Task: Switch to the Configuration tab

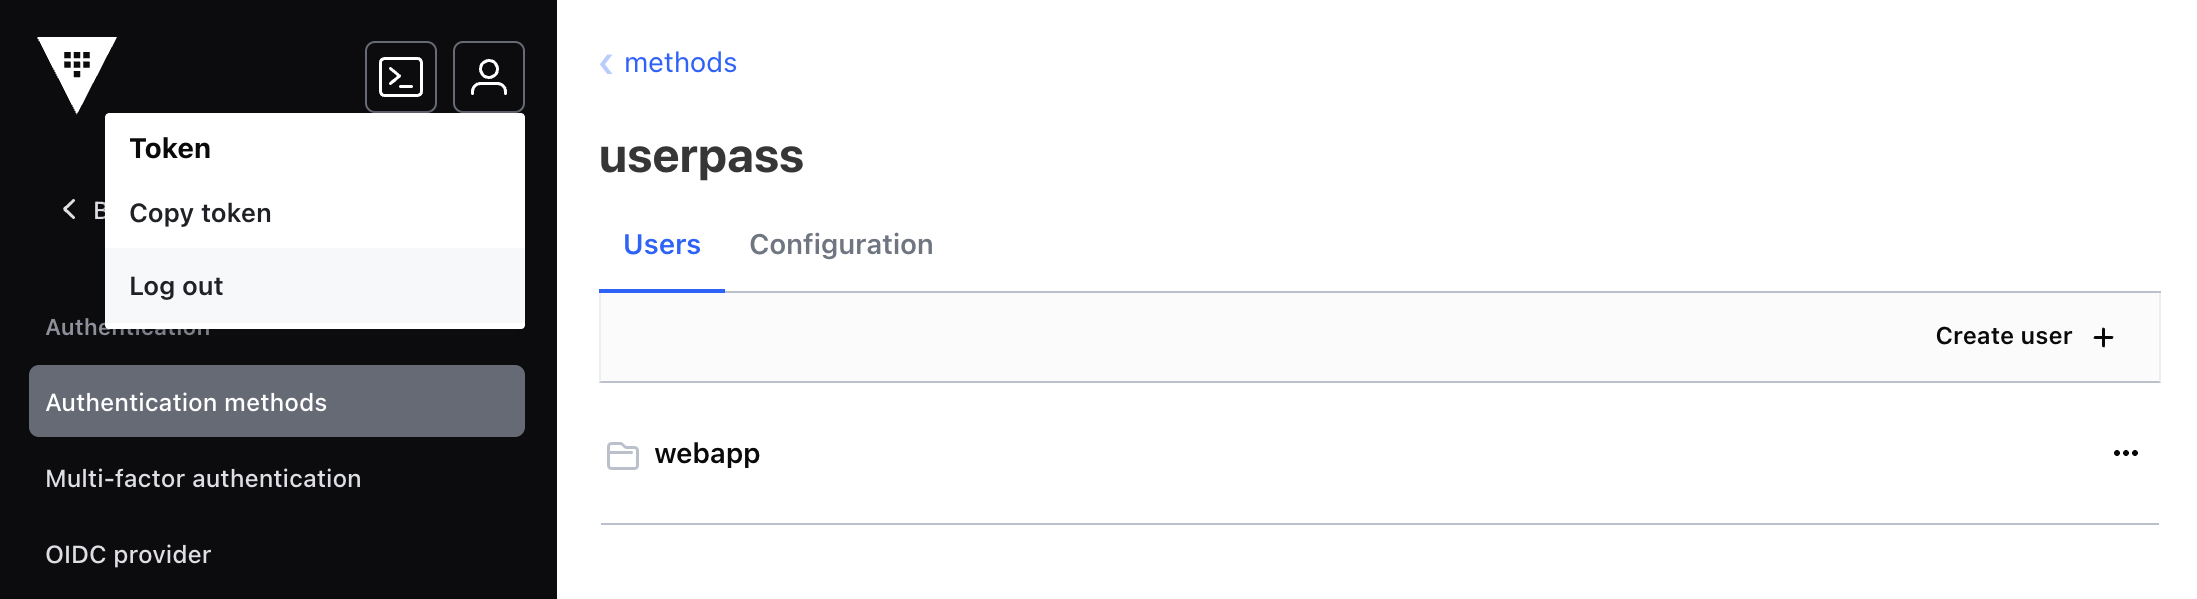Action: click(841, 245)
